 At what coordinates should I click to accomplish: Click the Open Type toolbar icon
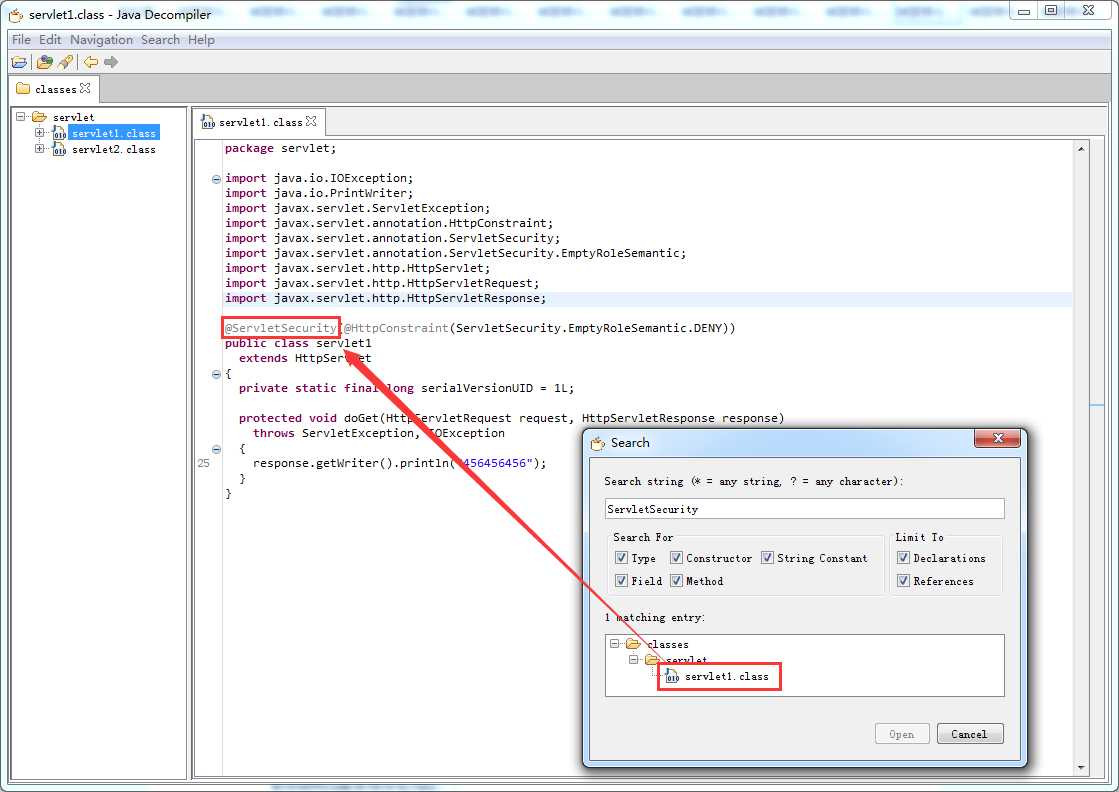44,62
